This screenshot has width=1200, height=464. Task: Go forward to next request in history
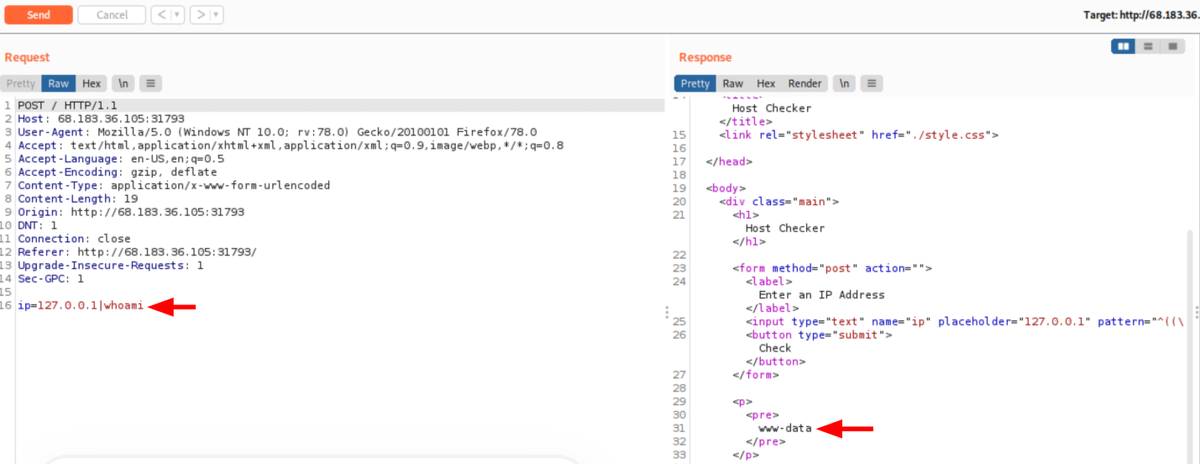199,15
